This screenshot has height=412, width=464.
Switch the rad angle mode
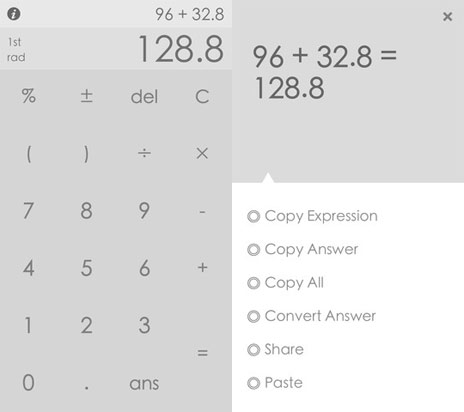(x=16, y=57)
